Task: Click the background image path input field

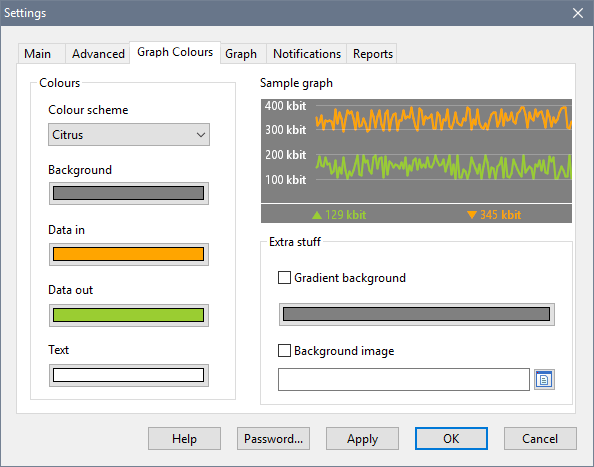Action: click(404, 380)
